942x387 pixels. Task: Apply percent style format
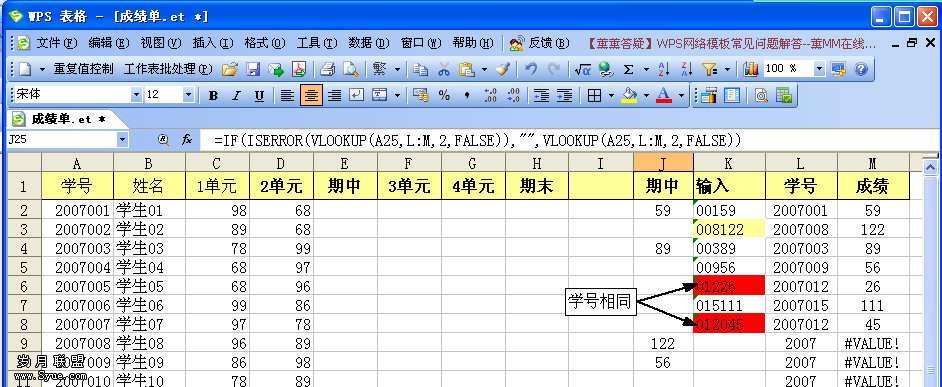pos(444,95)
